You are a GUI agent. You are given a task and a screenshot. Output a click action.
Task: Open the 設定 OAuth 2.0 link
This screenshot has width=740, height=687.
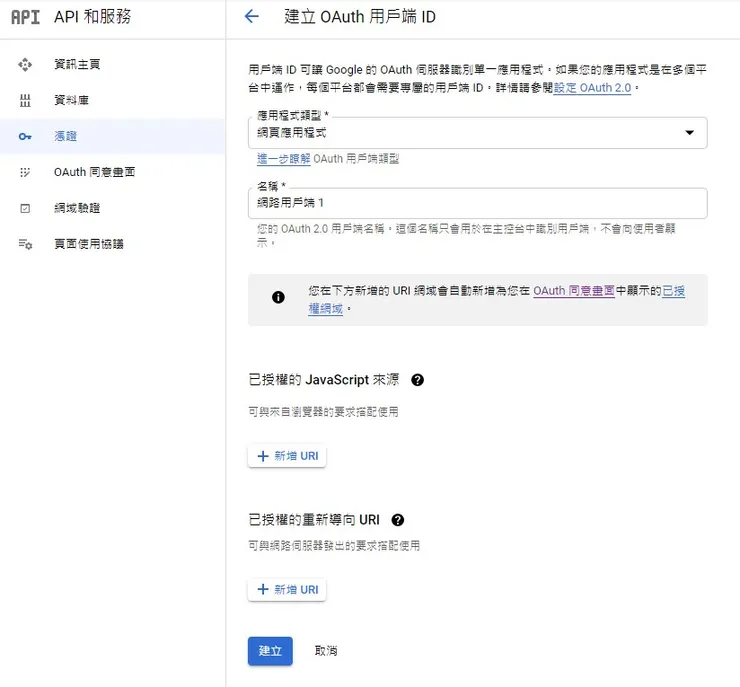592,88
